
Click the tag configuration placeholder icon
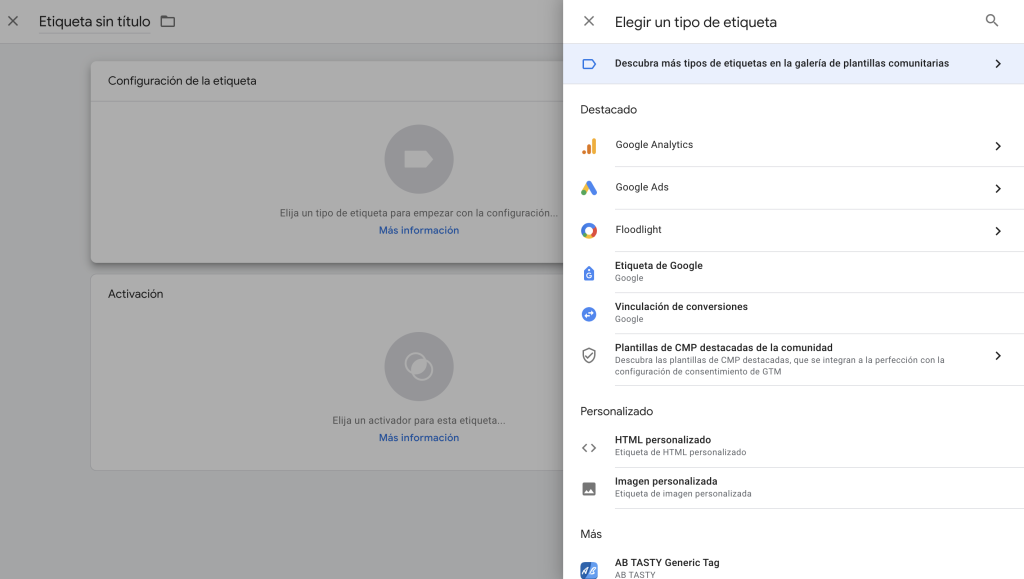(x=419, y=159)
